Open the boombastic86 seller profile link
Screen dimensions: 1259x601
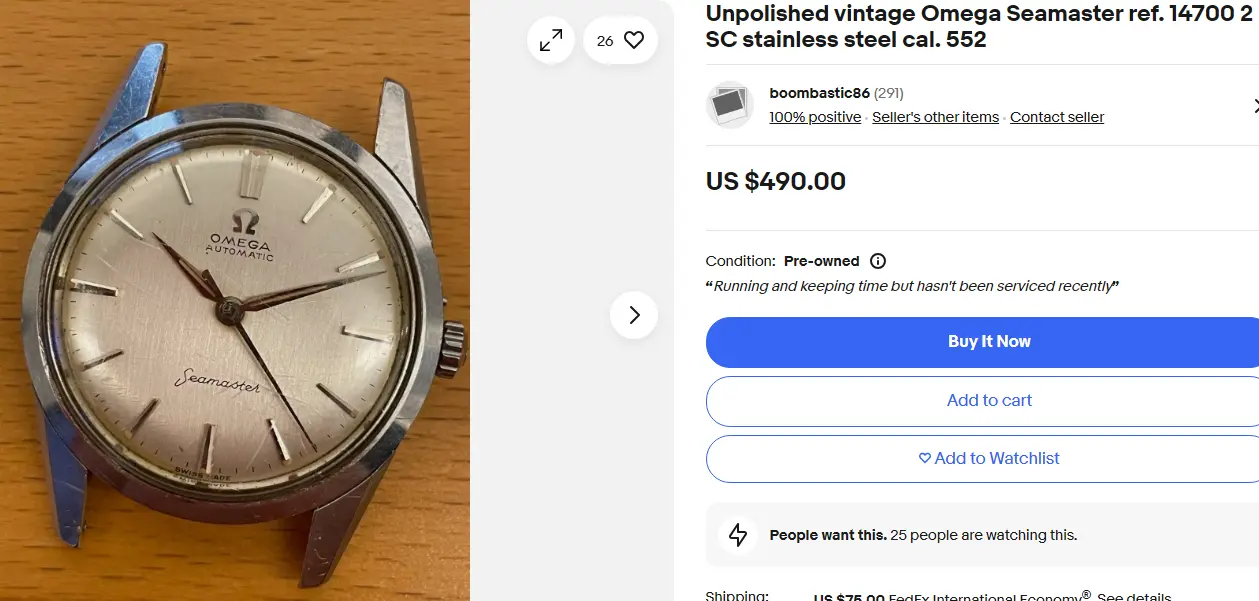click(819, 93)
